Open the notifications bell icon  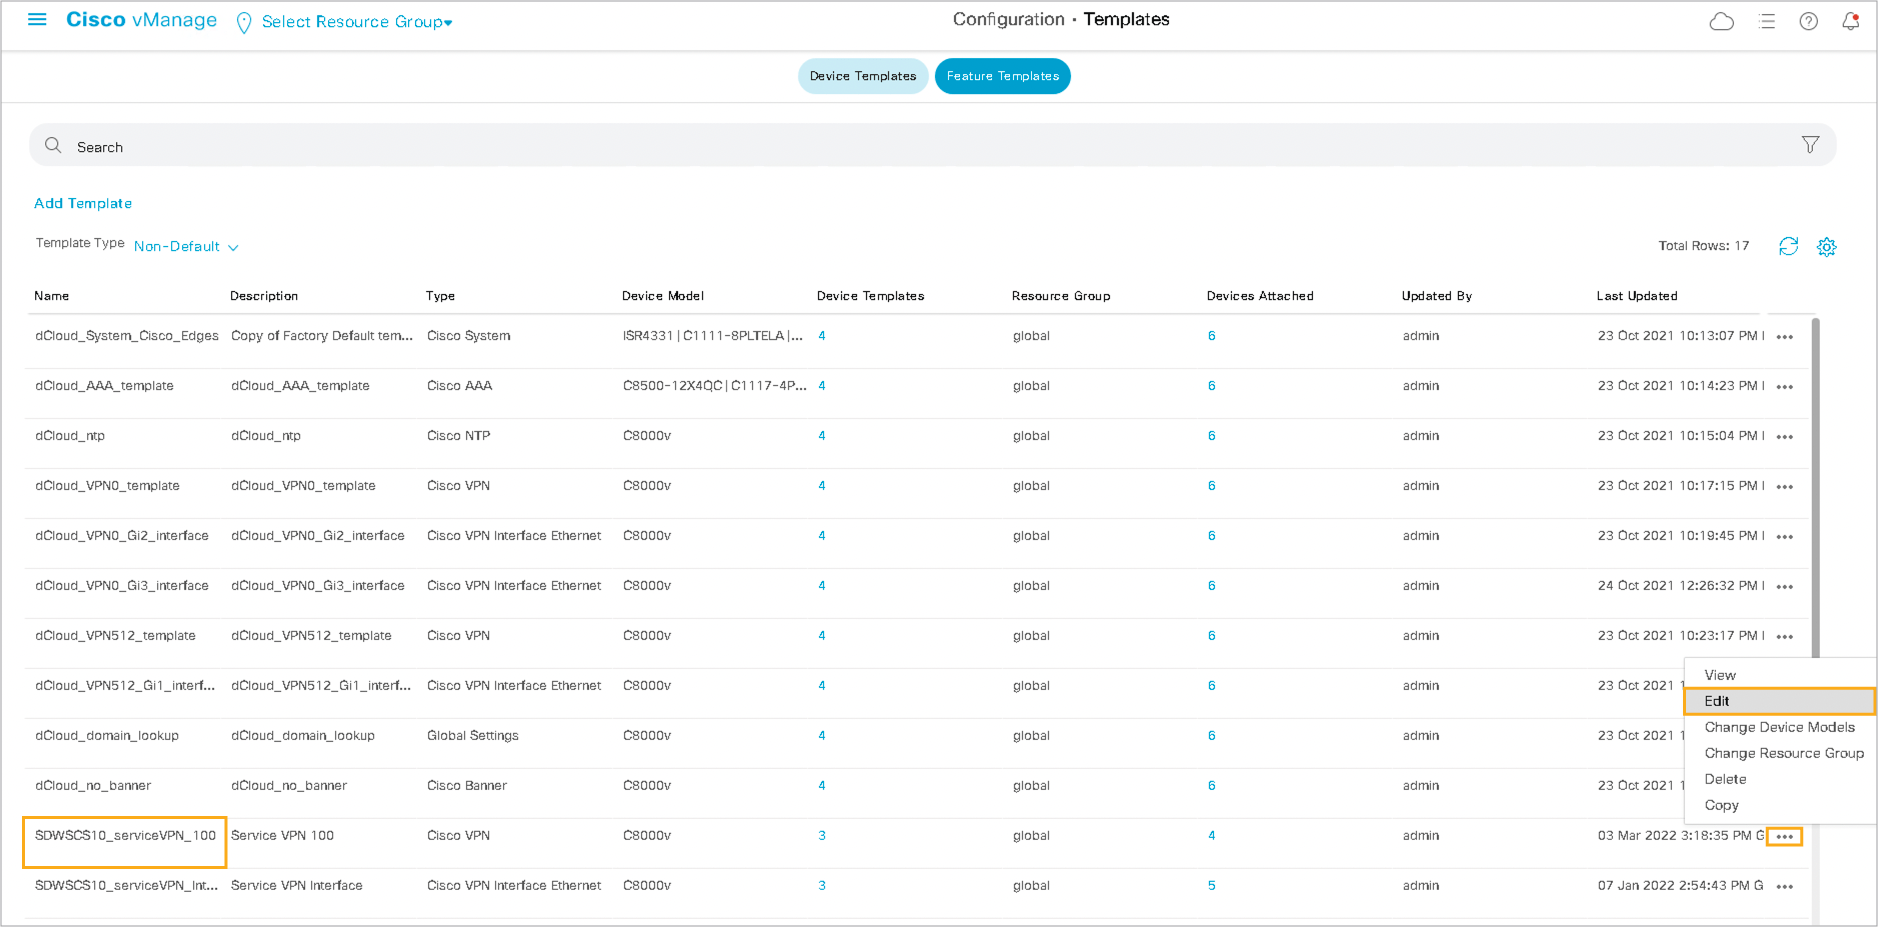click(1850, 21)
